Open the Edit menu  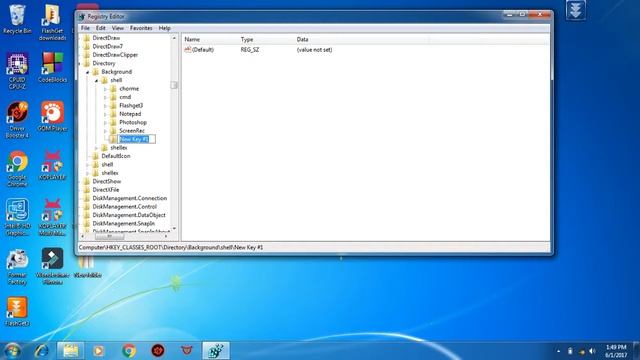pos(101,28)
